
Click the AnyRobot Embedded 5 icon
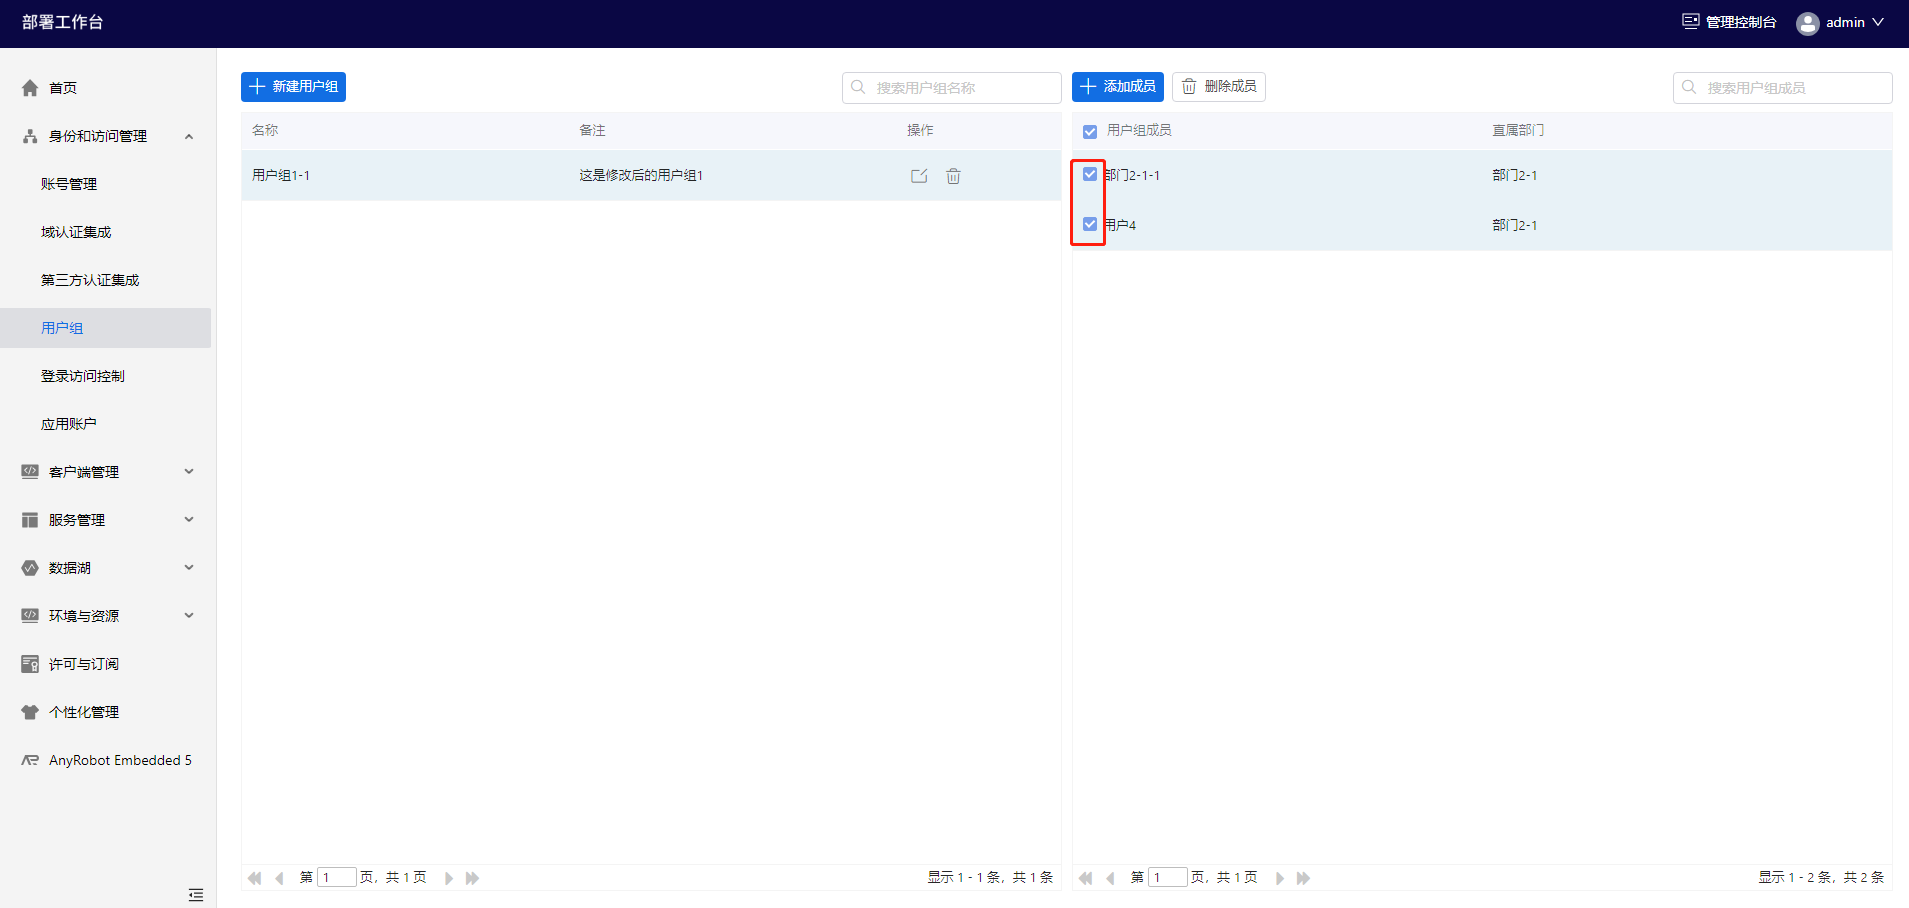tap(30, 760)
